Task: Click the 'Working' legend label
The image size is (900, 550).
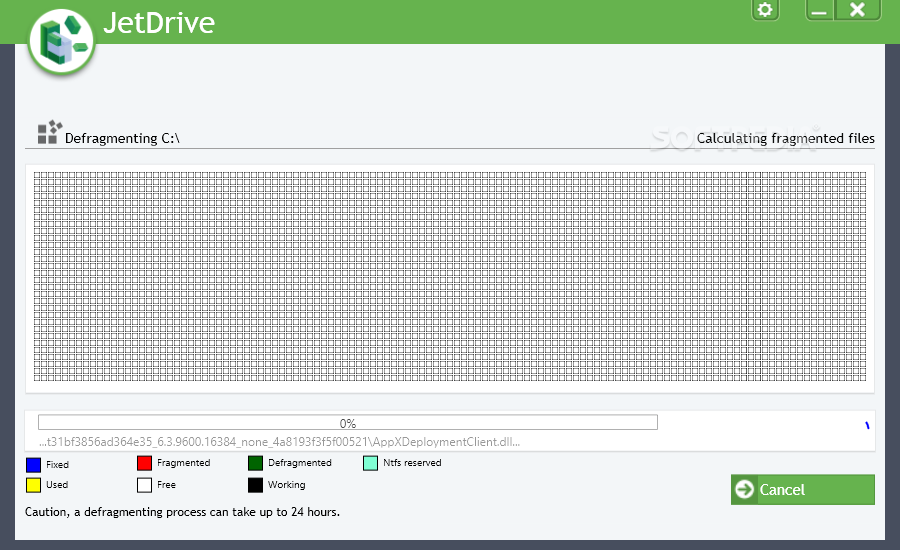Action: point(286,485)
